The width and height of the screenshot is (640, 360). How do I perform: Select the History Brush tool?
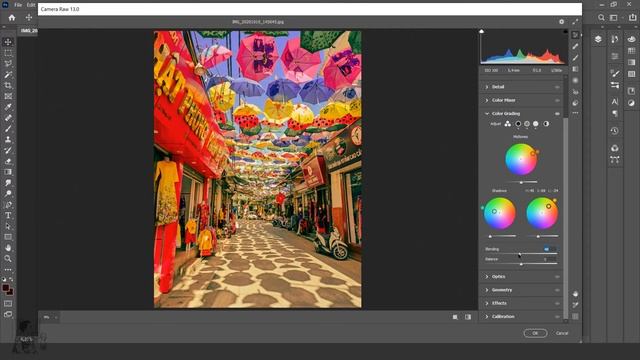coord(8,150)
